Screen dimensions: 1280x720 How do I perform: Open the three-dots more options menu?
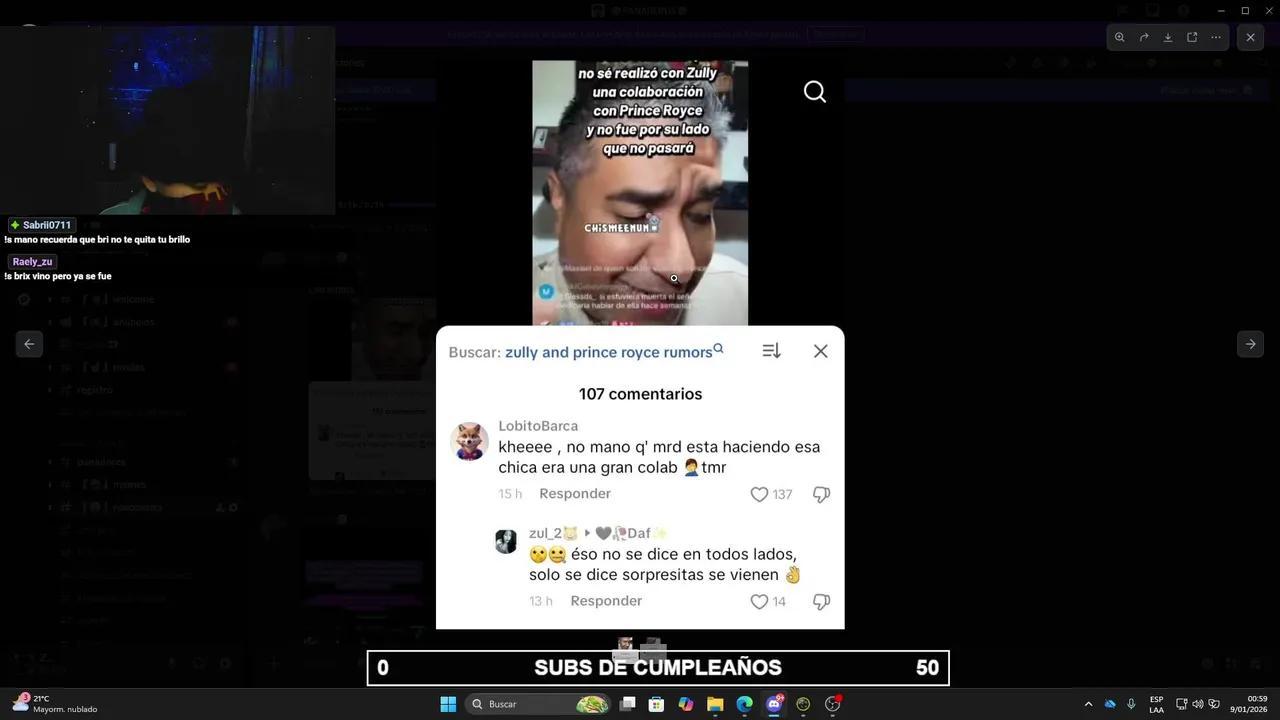1216,37
